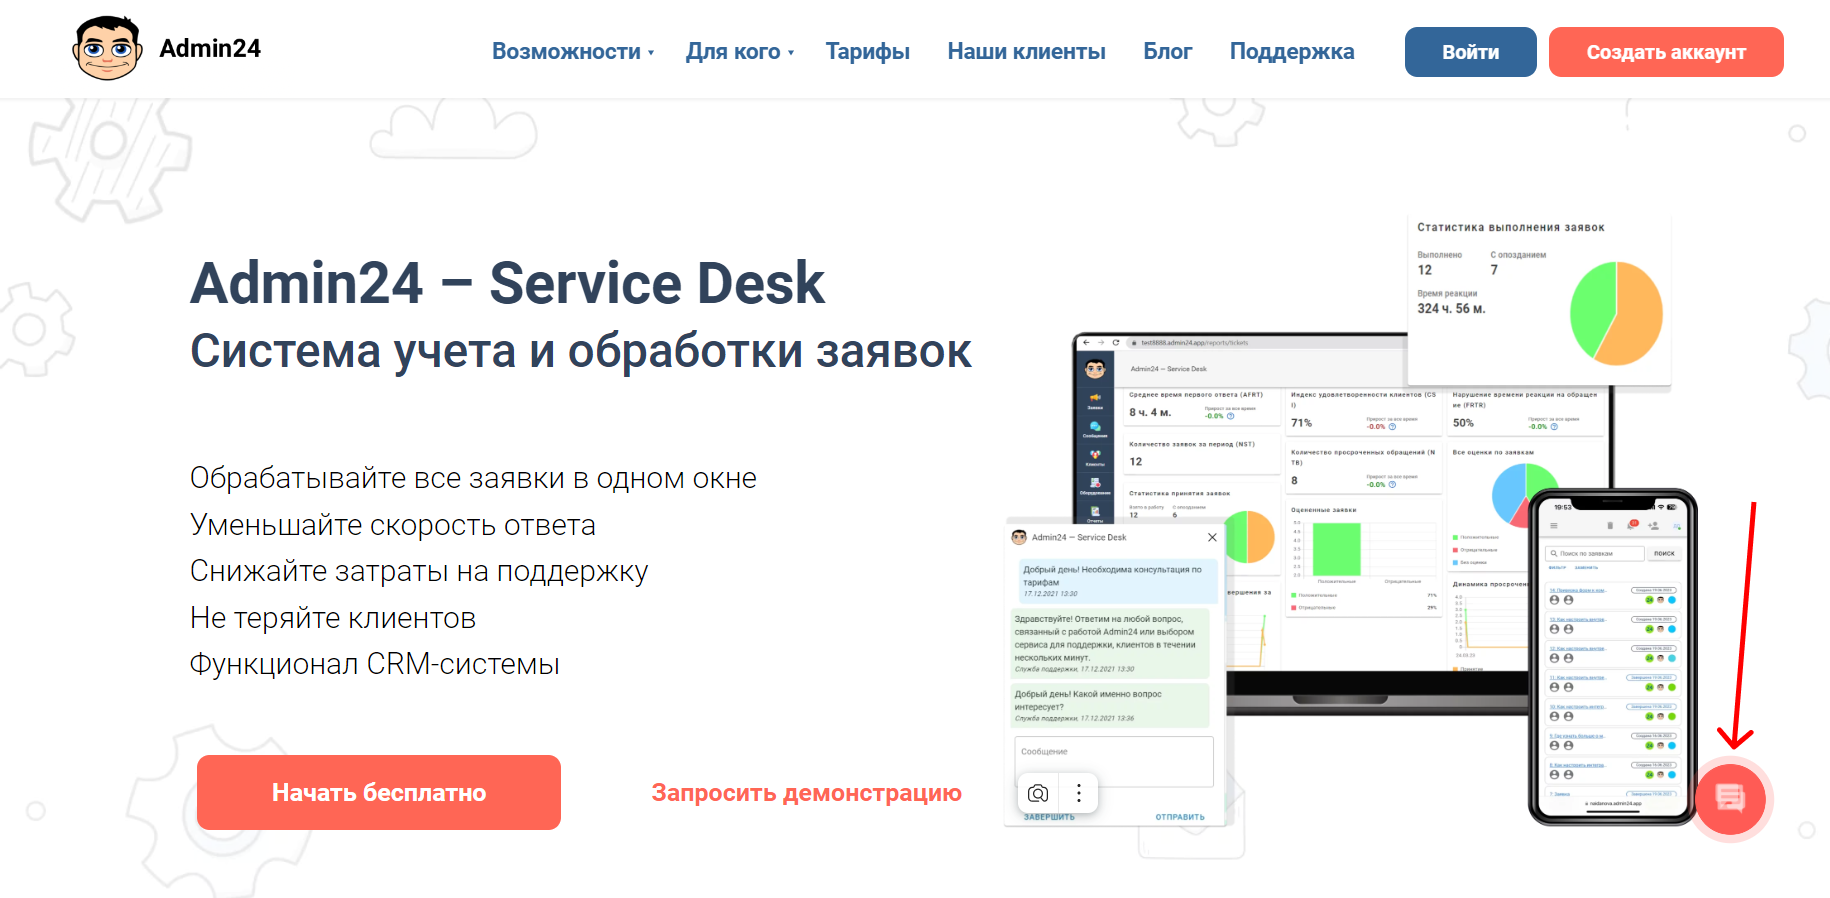Click the pie chart in Статистика выполнения заявок card
Image resolution: width=1830 pixels, height=898 pixels.
tap(1616, 313)
